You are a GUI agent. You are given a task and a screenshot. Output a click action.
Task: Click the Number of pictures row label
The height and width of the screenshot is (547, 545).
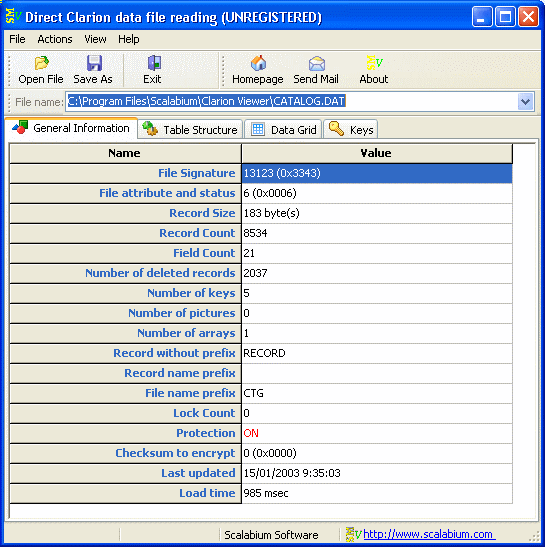(x=125, y=313)
